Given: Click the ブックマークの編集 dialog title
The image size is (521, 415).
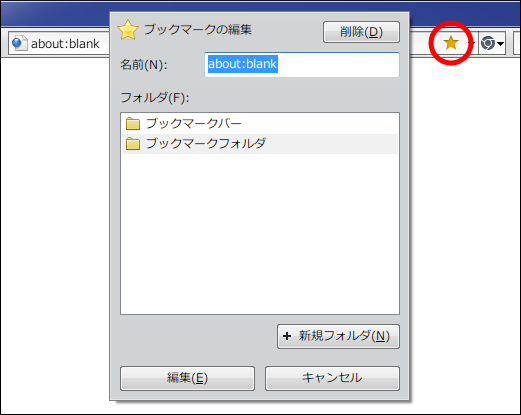Looking at the screenshot, I should [x=198, y=30].
